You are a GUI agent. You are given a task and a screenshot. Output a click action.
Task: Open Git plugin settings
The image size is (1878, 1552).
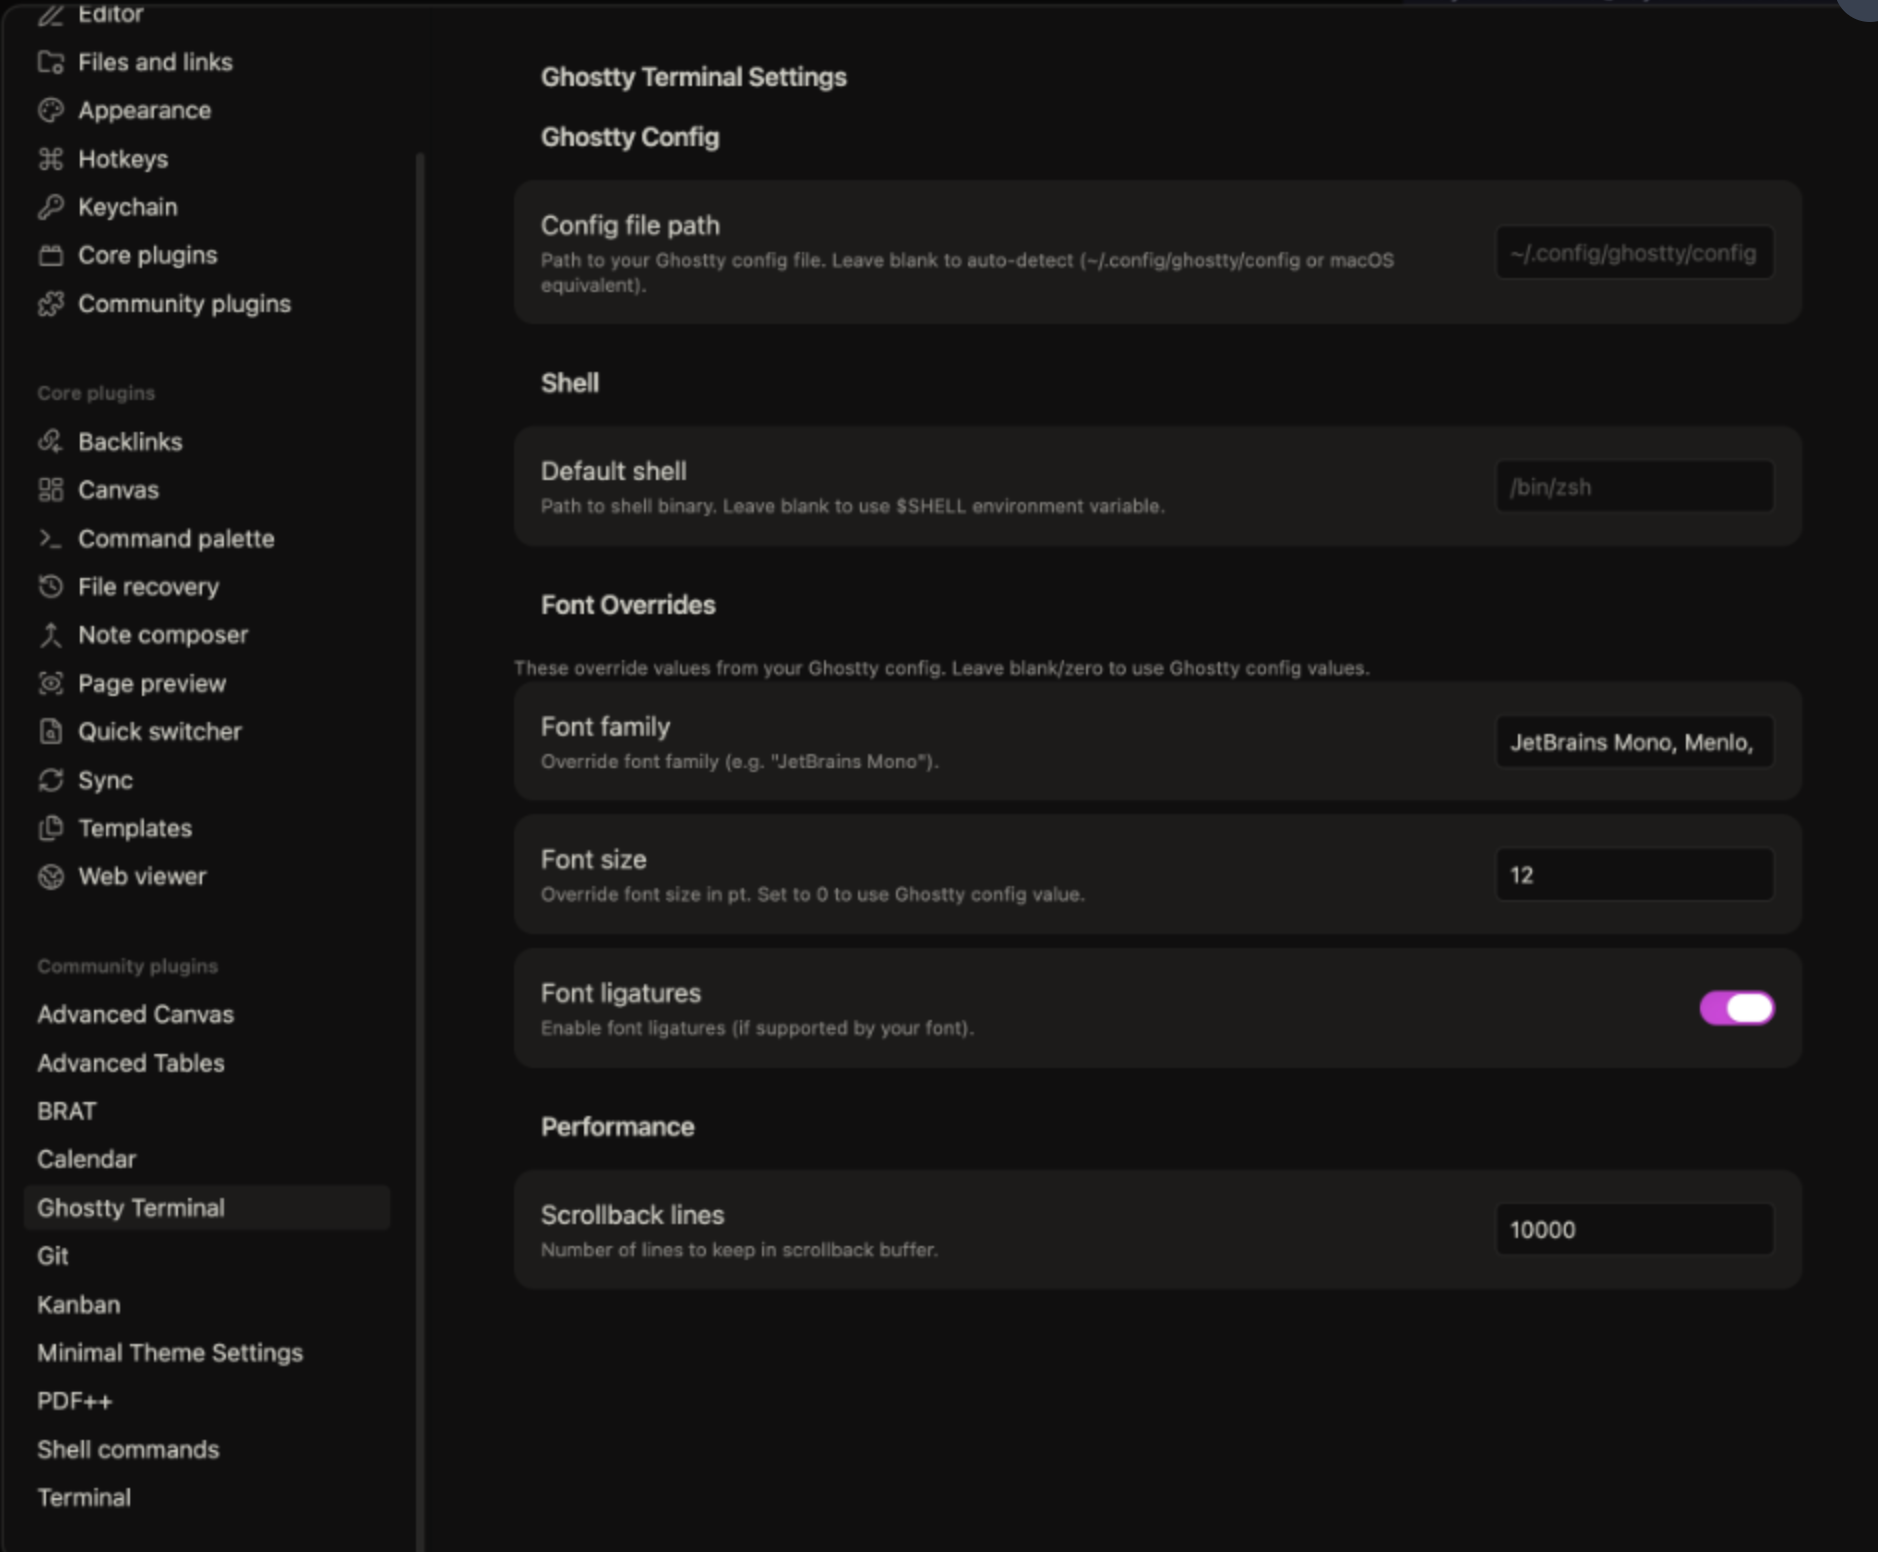[207, 1256]
